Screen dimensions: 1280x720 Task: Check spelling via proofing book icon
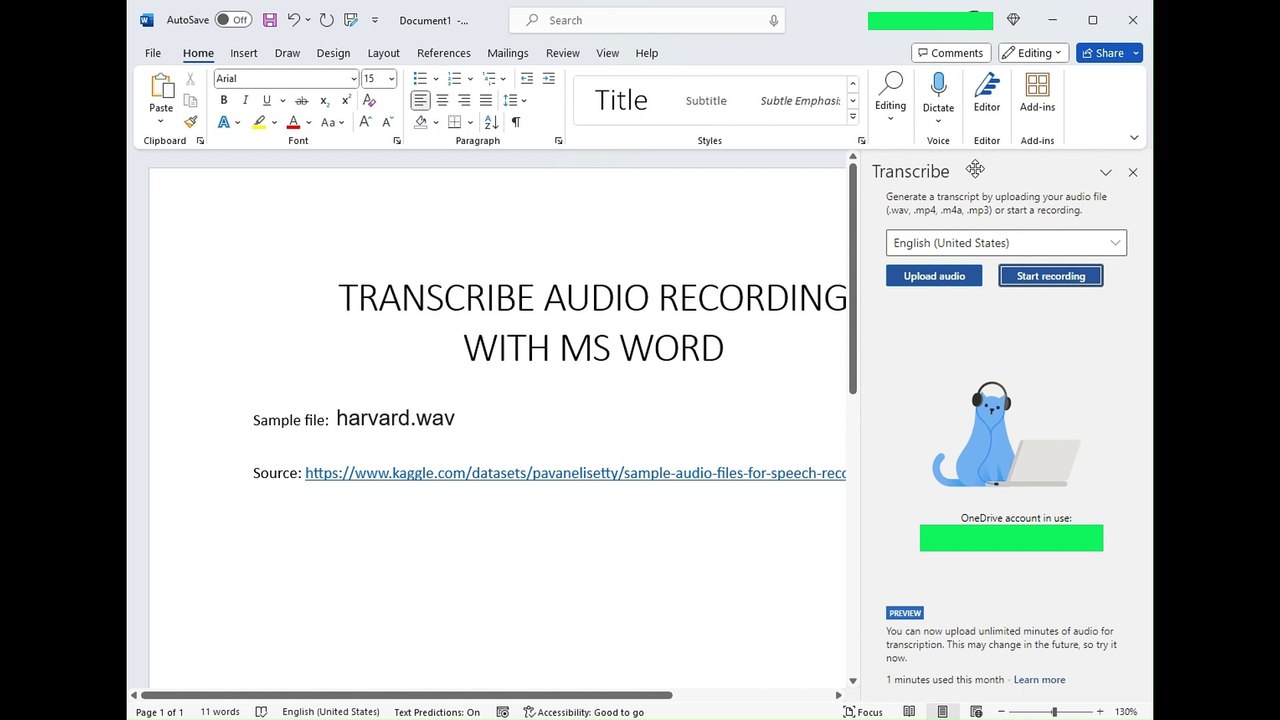pyautogui.click(x=261, y=712)
